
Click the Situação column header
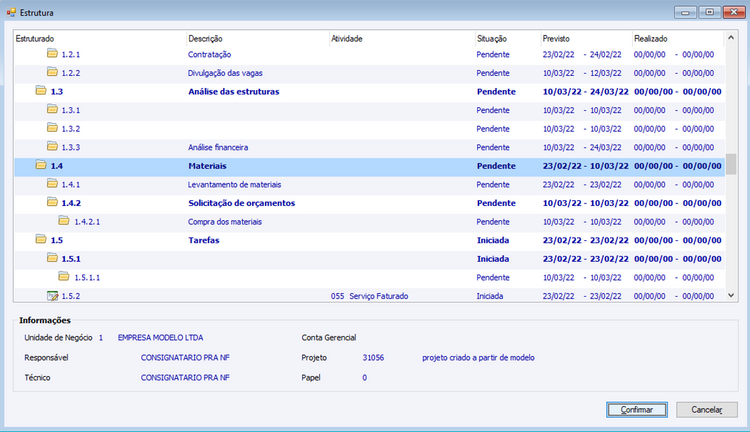[492, 39]
